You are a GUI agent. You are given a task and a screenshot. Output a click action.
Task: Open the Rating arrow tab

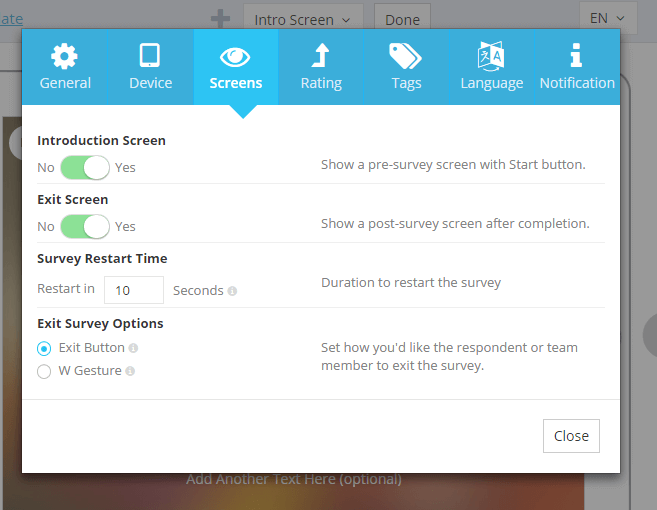pos(321,67)
